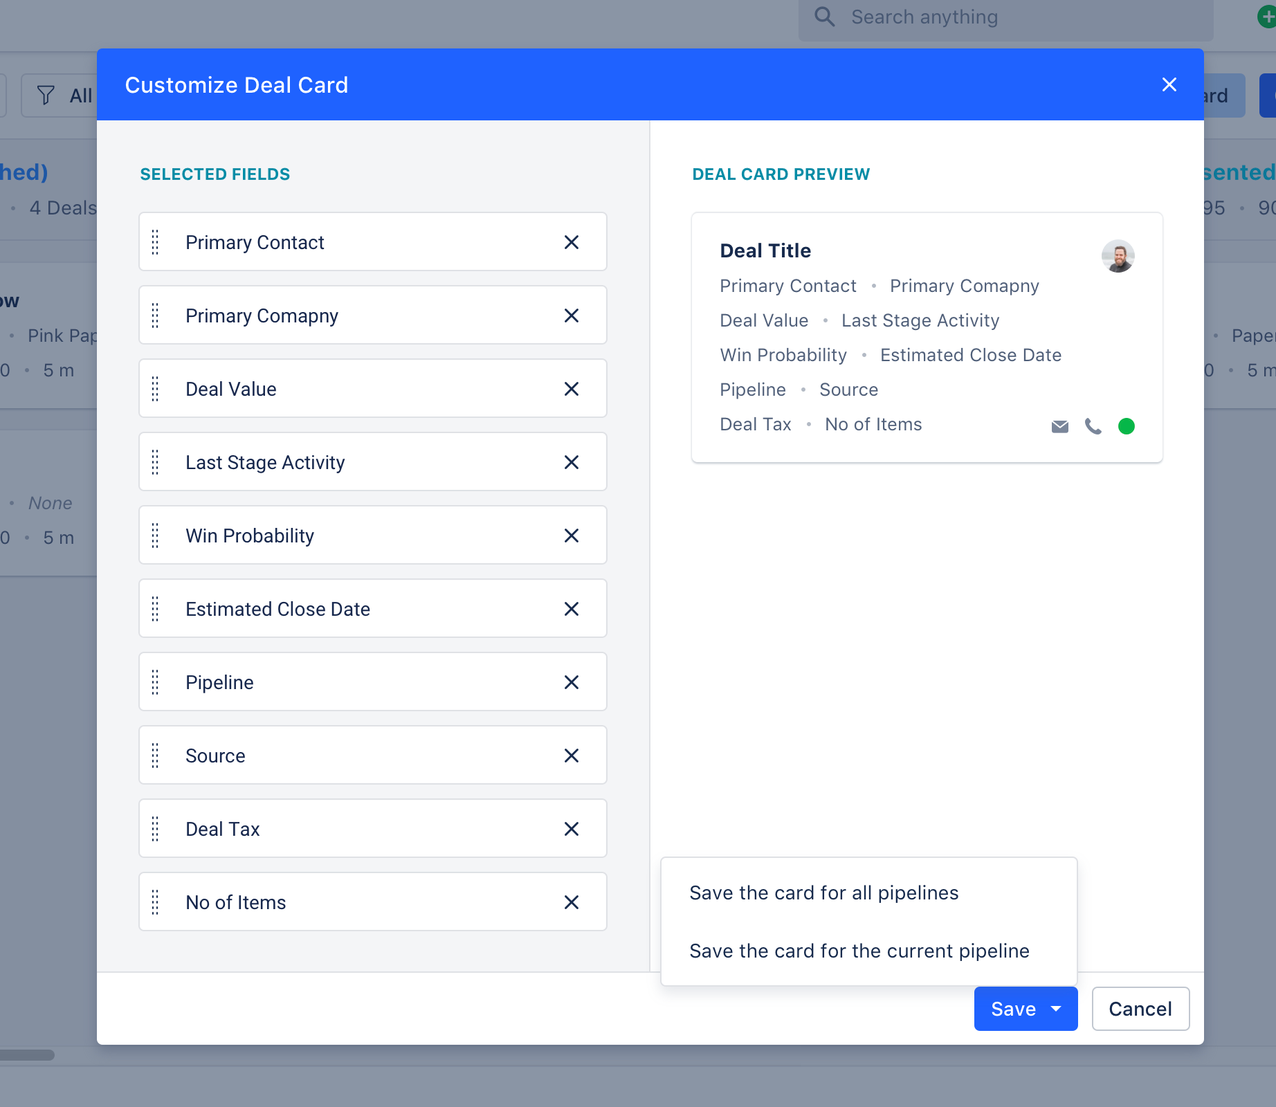This screenshot has width=1276, height=1107.
Task: Click the email icon on deal card preview
Action: click(1060, 427)
